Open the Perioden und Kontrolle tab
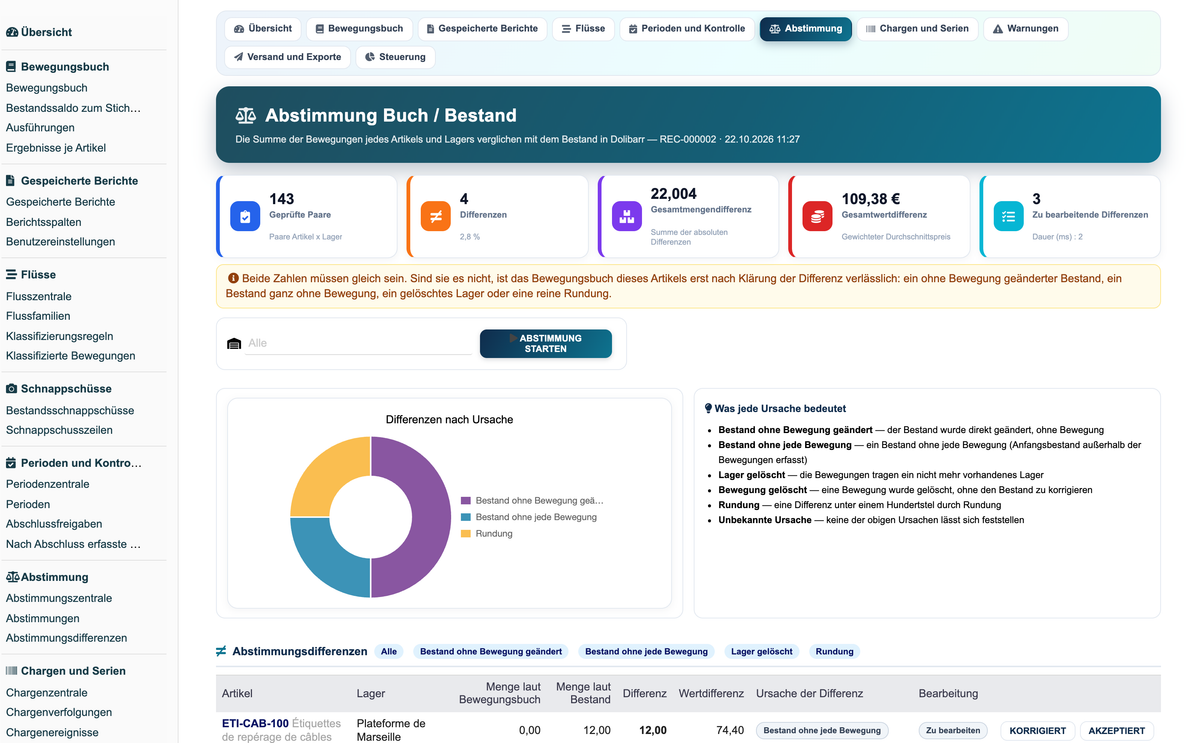 (687, 29)
